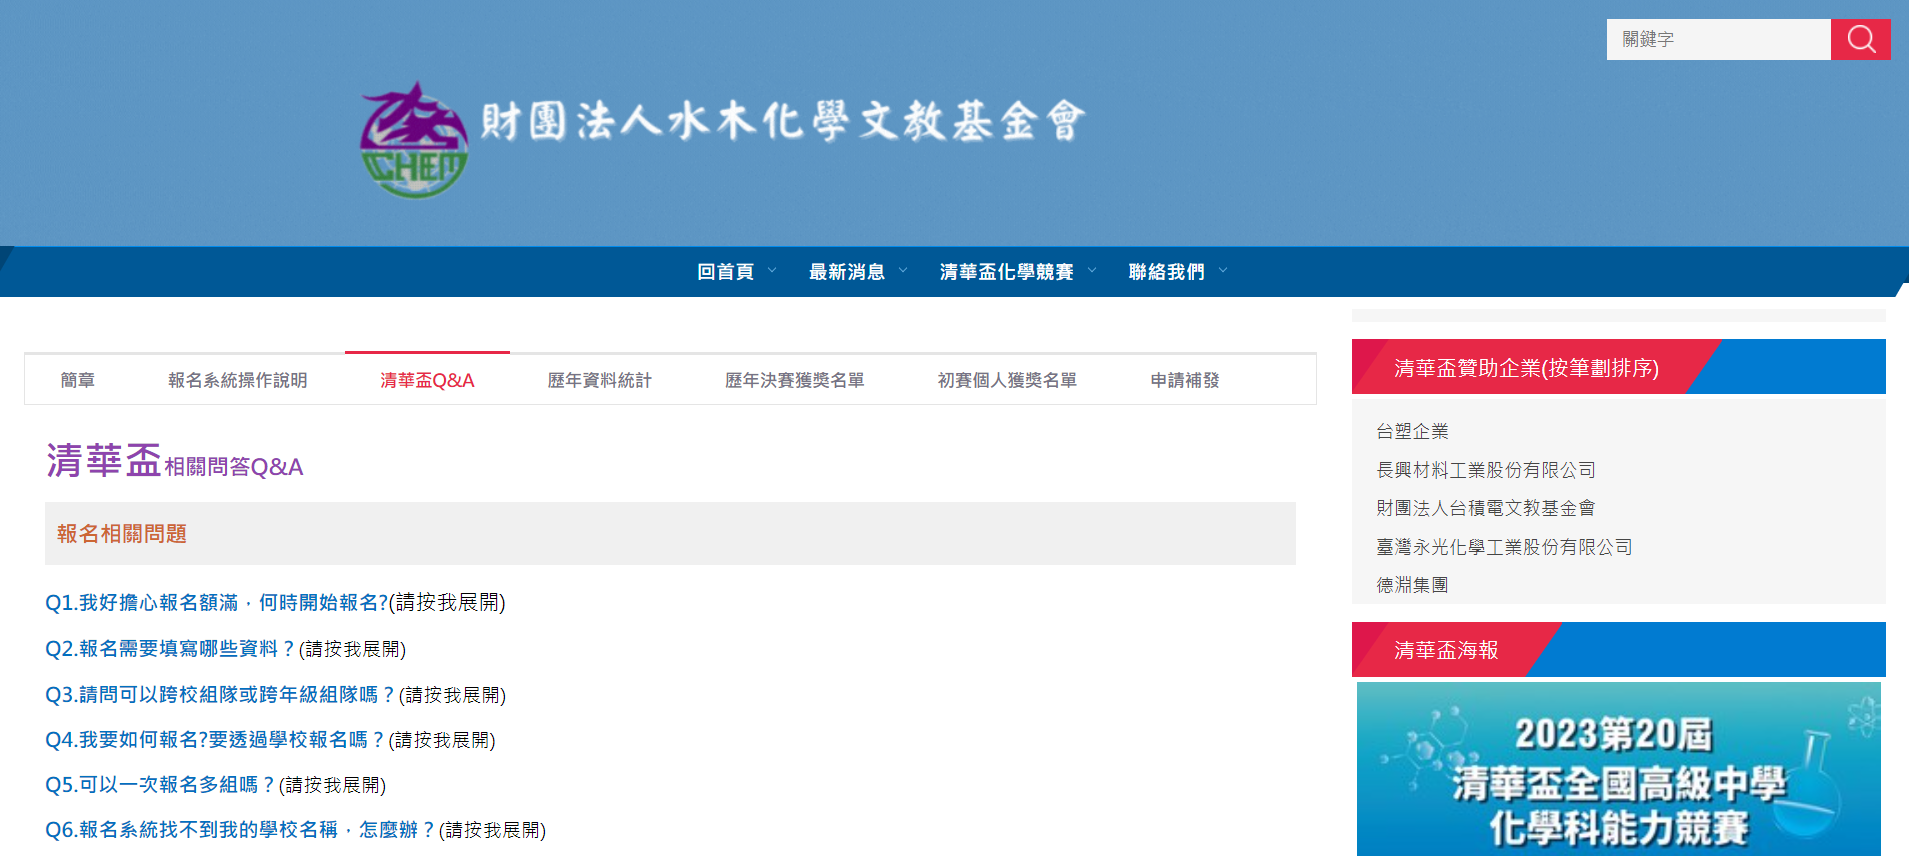Viewport: 1909px width, 856px height.
Task: Expand chevron next to 最新消息
Action: point(903,270)
